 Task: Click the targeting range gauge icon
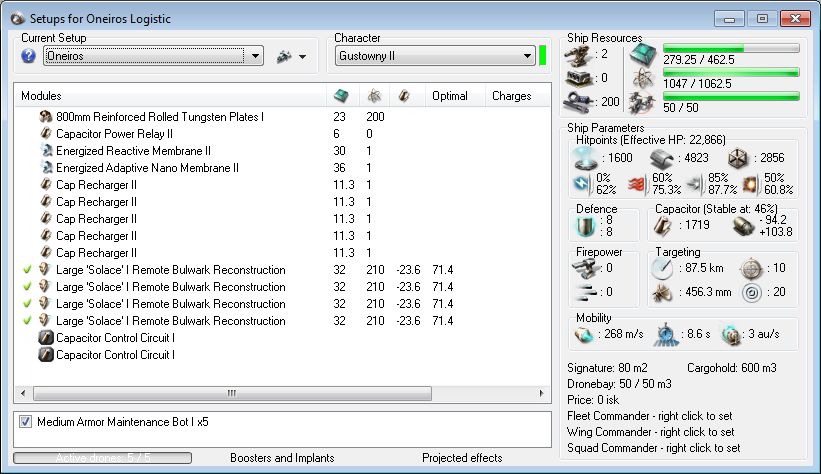click(662, 268)
